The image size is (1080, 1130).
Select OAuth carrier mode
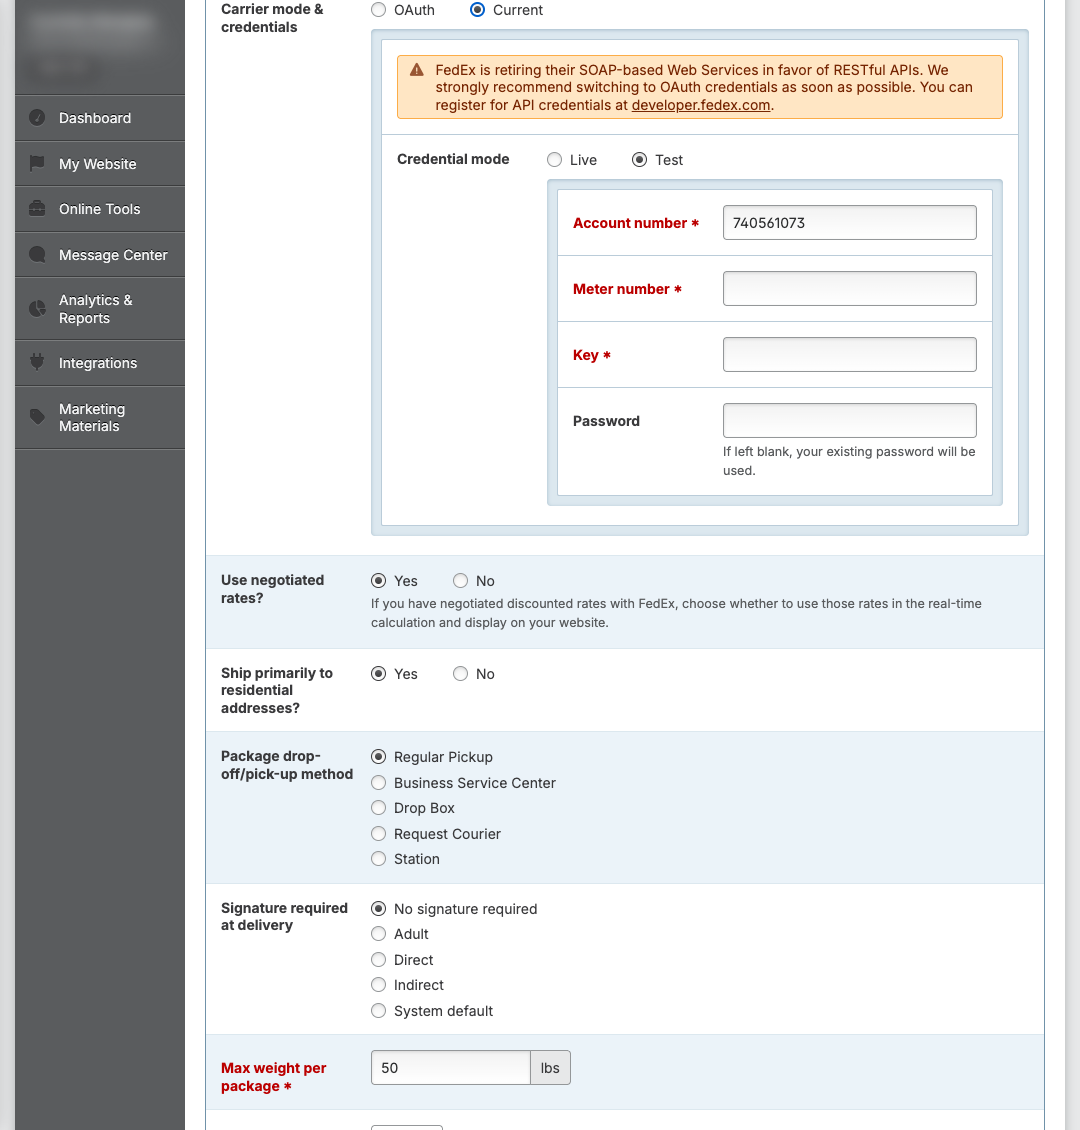(378, 10)
